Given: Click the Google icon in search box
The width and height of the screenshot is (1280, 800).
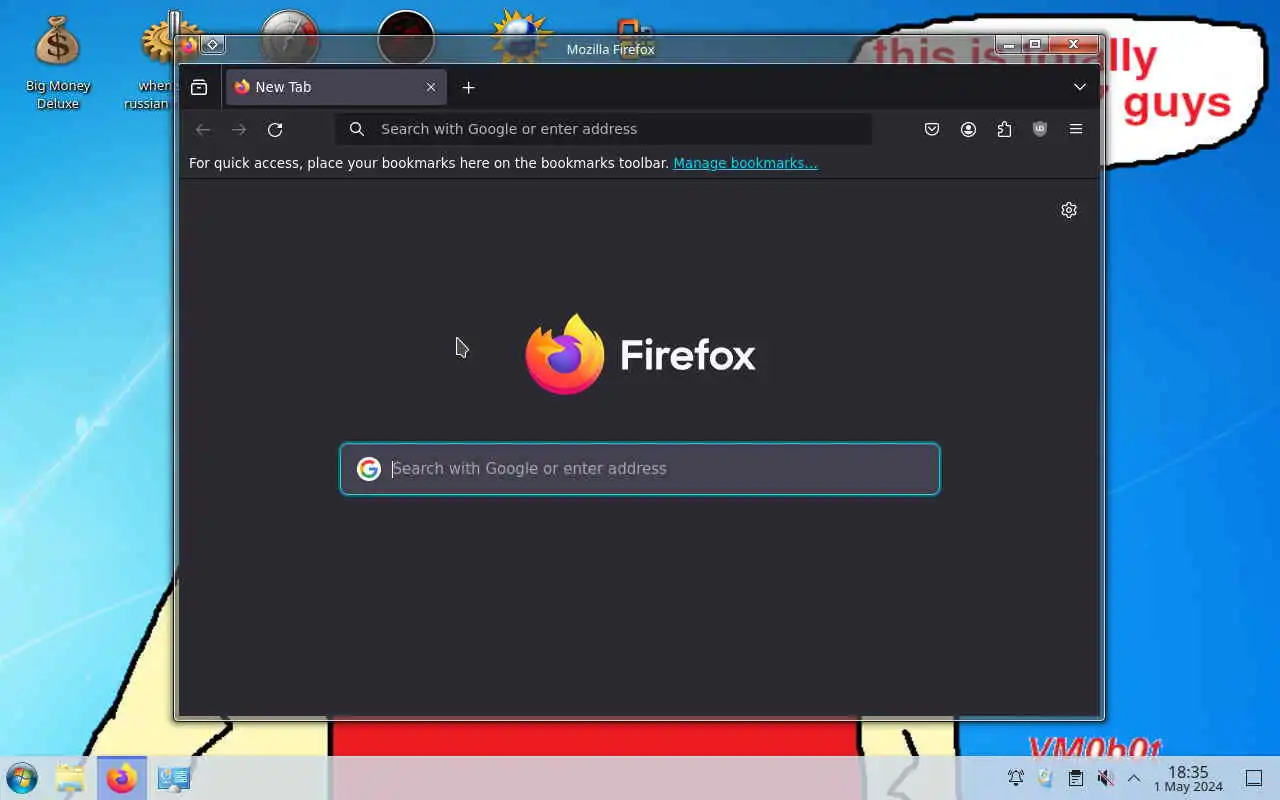Looking at the screenshot, I should click(369, 469).
